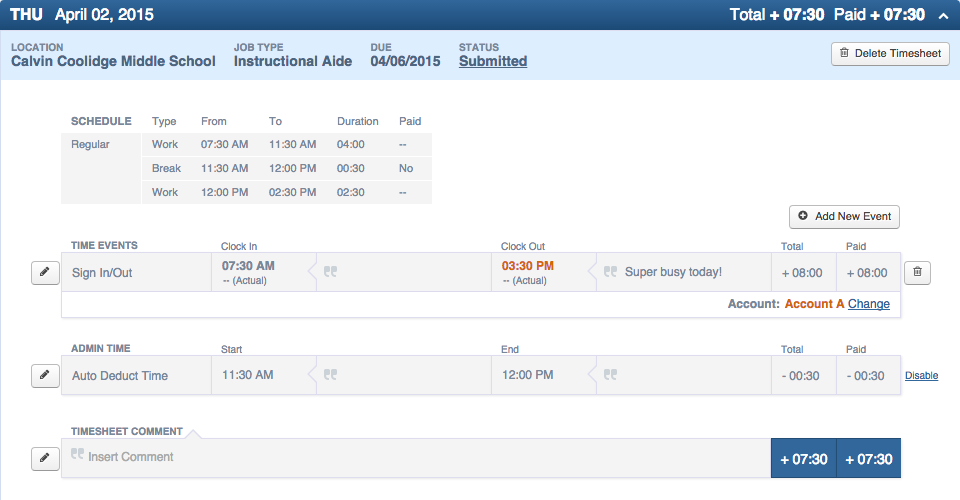Click pencil edit icon for Sign In/Out

46,272
